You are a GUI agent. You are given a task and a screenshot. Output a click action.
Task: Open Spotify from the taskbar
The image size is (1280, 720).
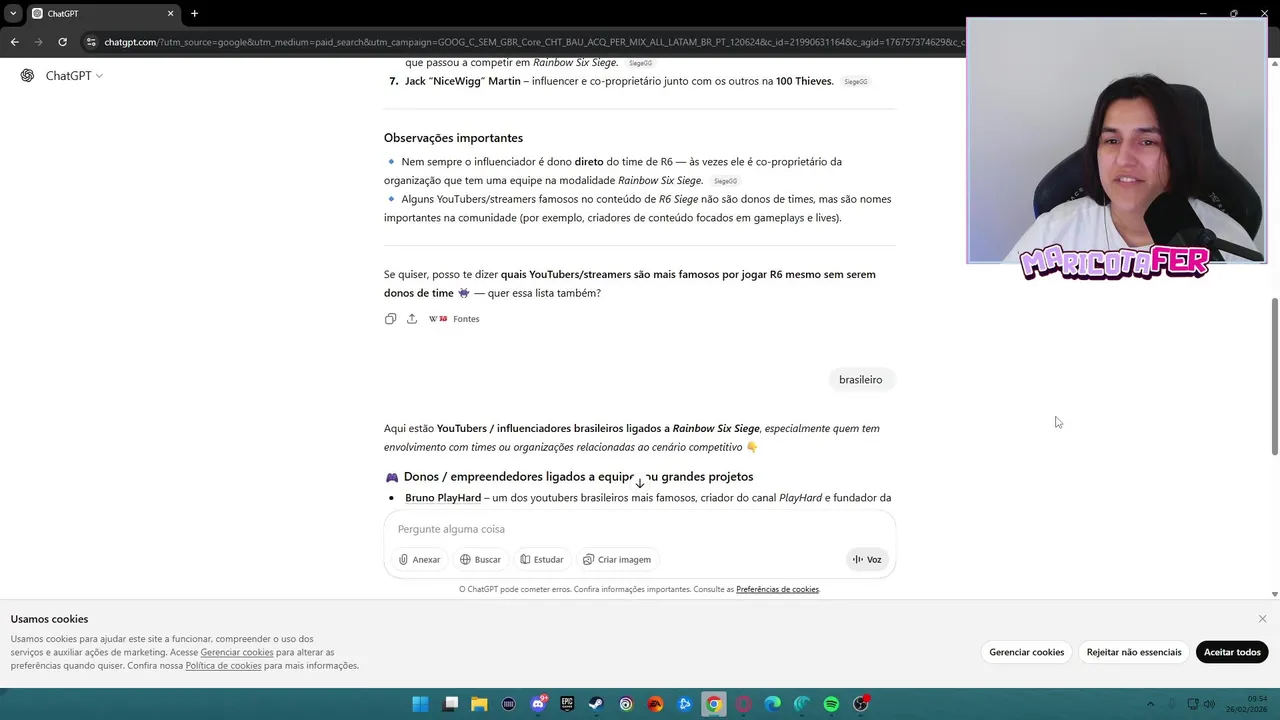point(831,704)
